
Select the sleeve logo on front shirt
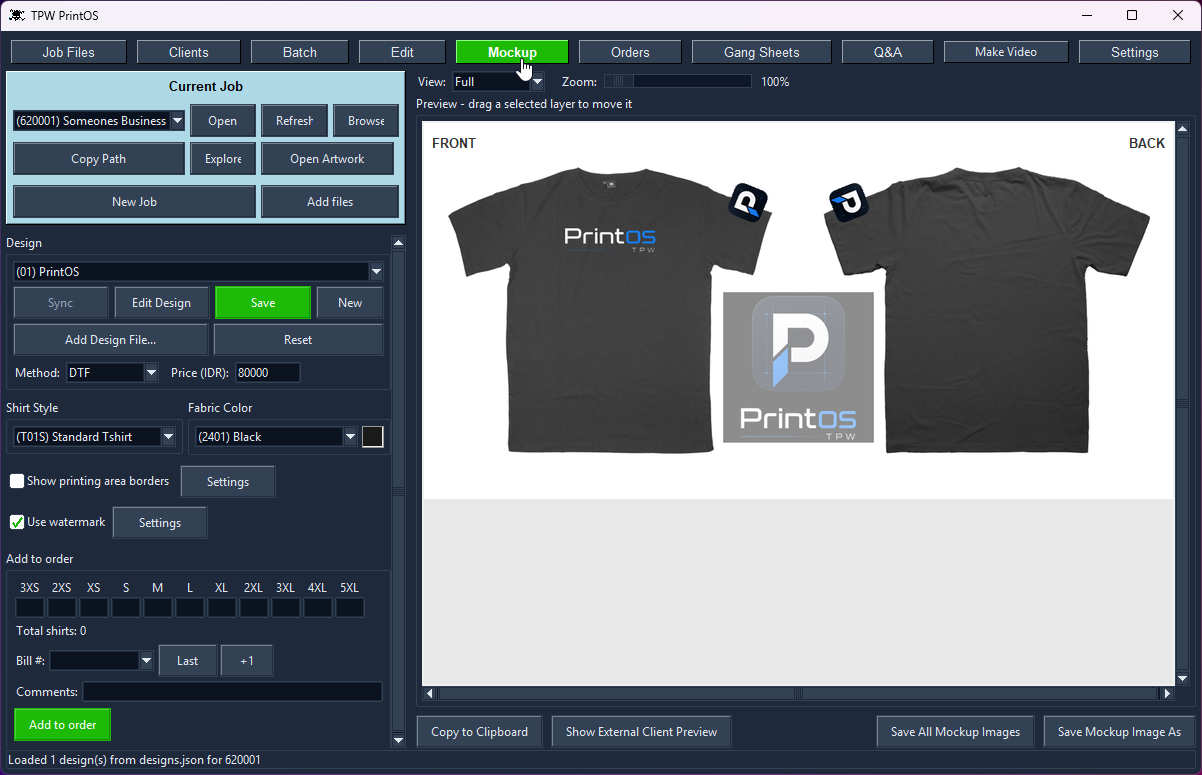tap(748, 202)
